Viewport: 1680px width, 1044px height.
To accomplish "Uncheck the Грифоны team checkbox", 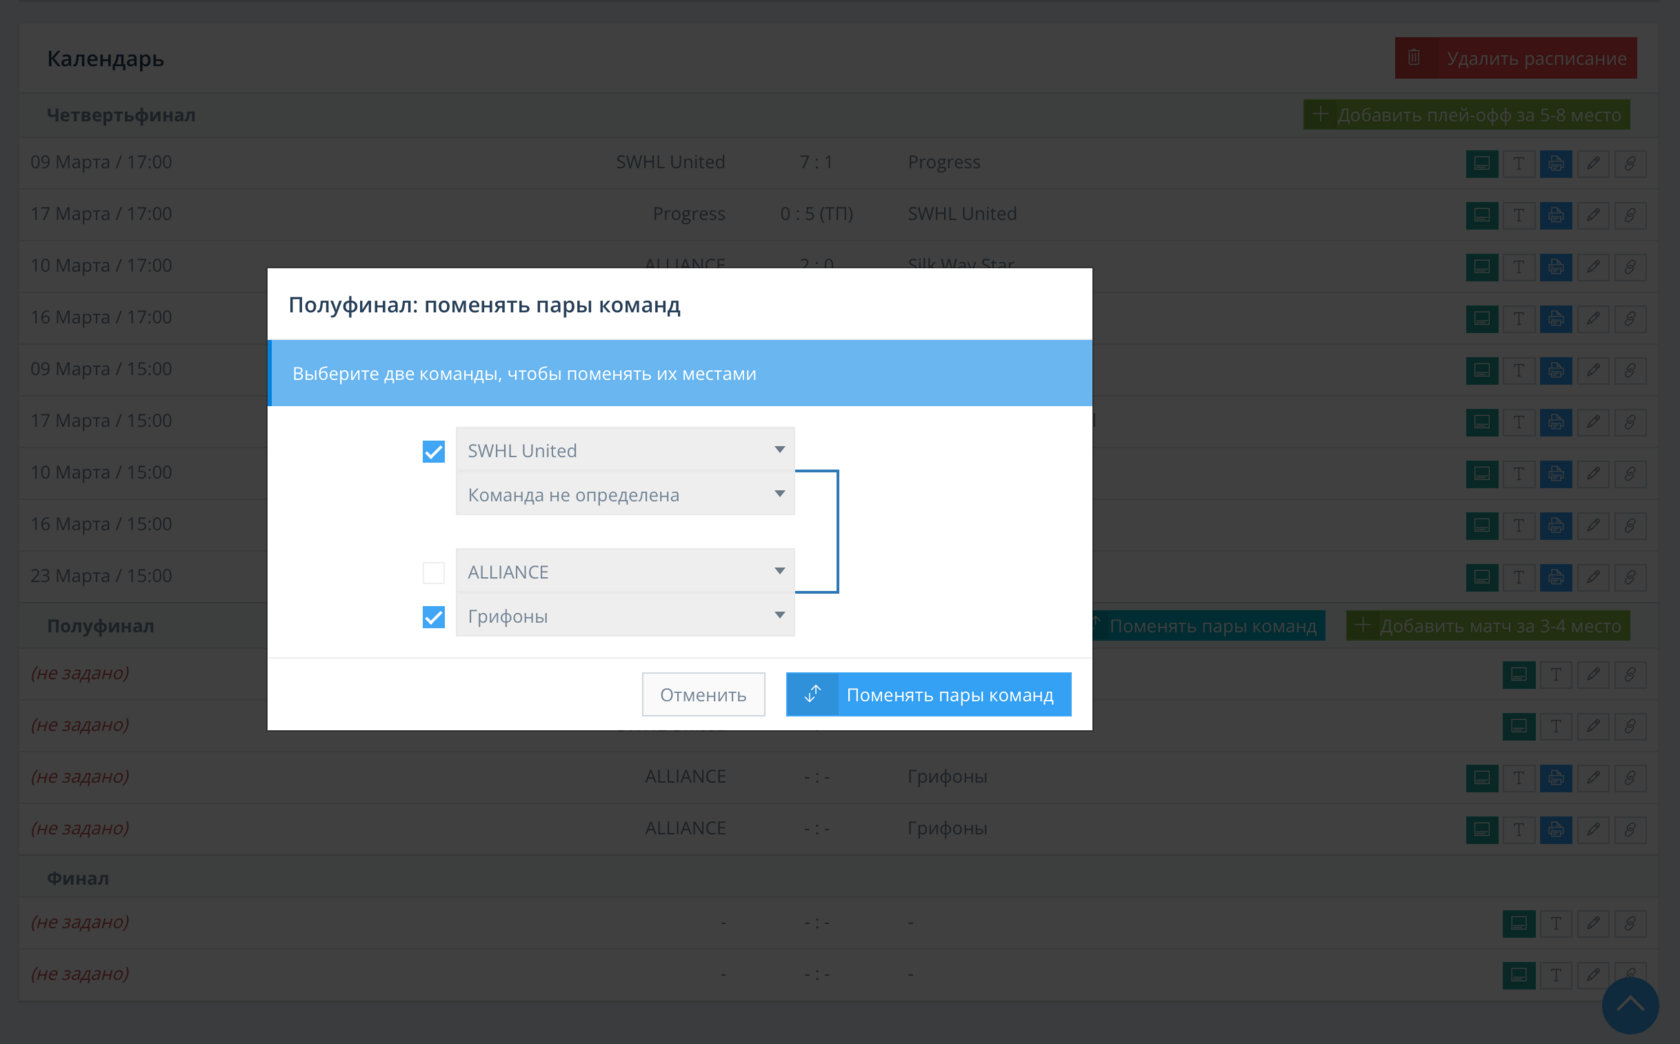I will [x=433, y=617].
